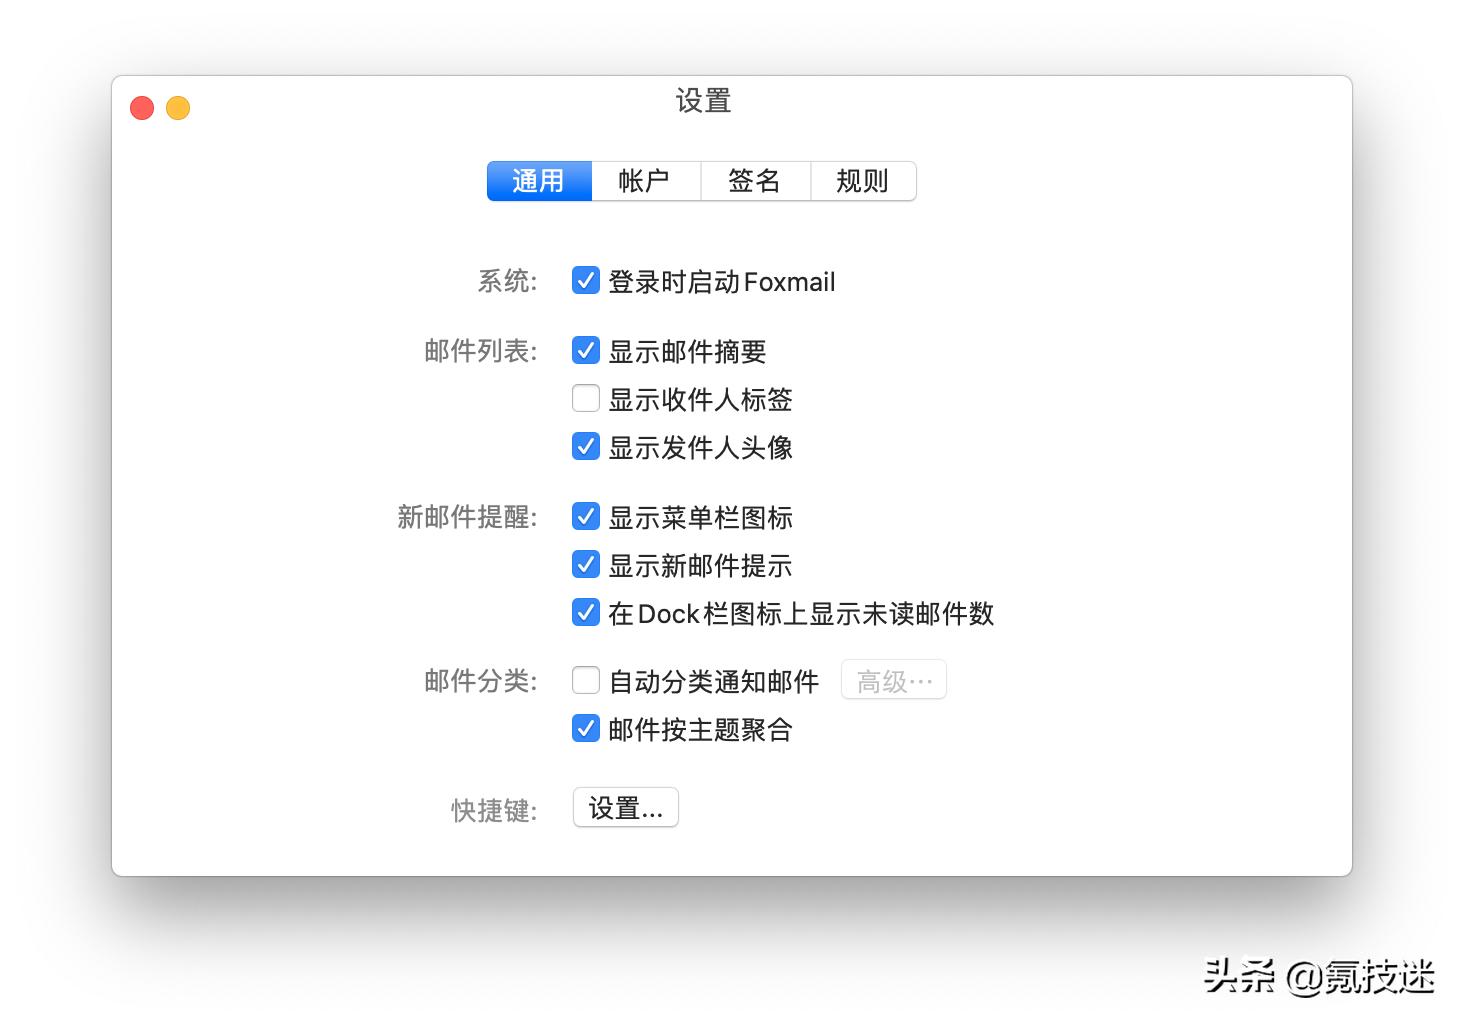Disable 显示新邮件提示 alerts
The image size is (1464, 1024).
point(585,564)
